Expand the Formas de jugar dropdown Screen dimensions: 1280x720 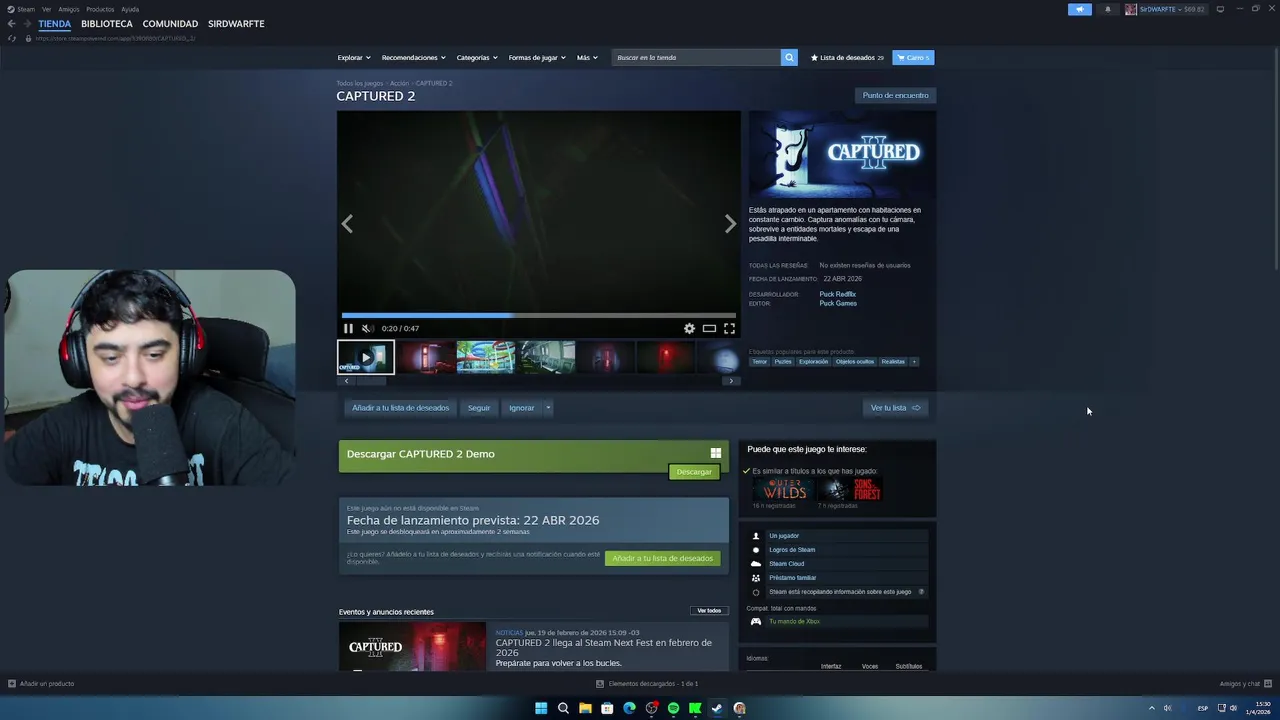click(537, 57)
